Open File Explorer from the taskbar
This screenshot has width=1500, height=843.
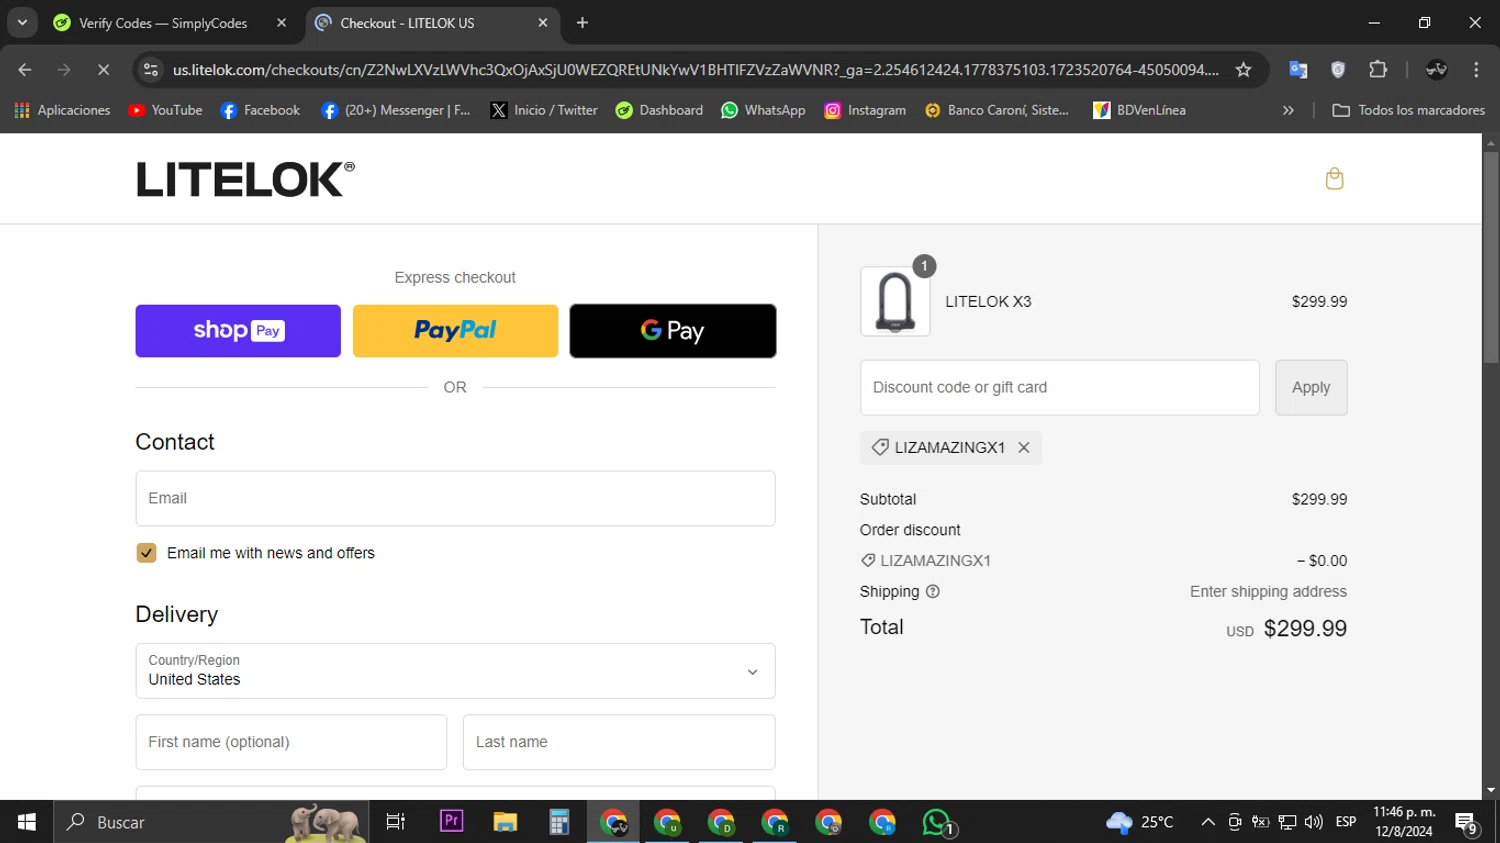(505, 822)
